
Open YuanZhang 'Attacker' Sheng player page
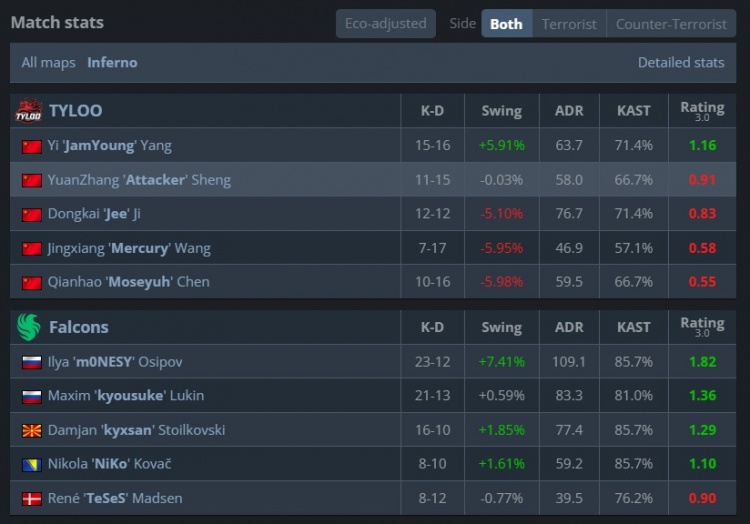click(x=138, y=180)
